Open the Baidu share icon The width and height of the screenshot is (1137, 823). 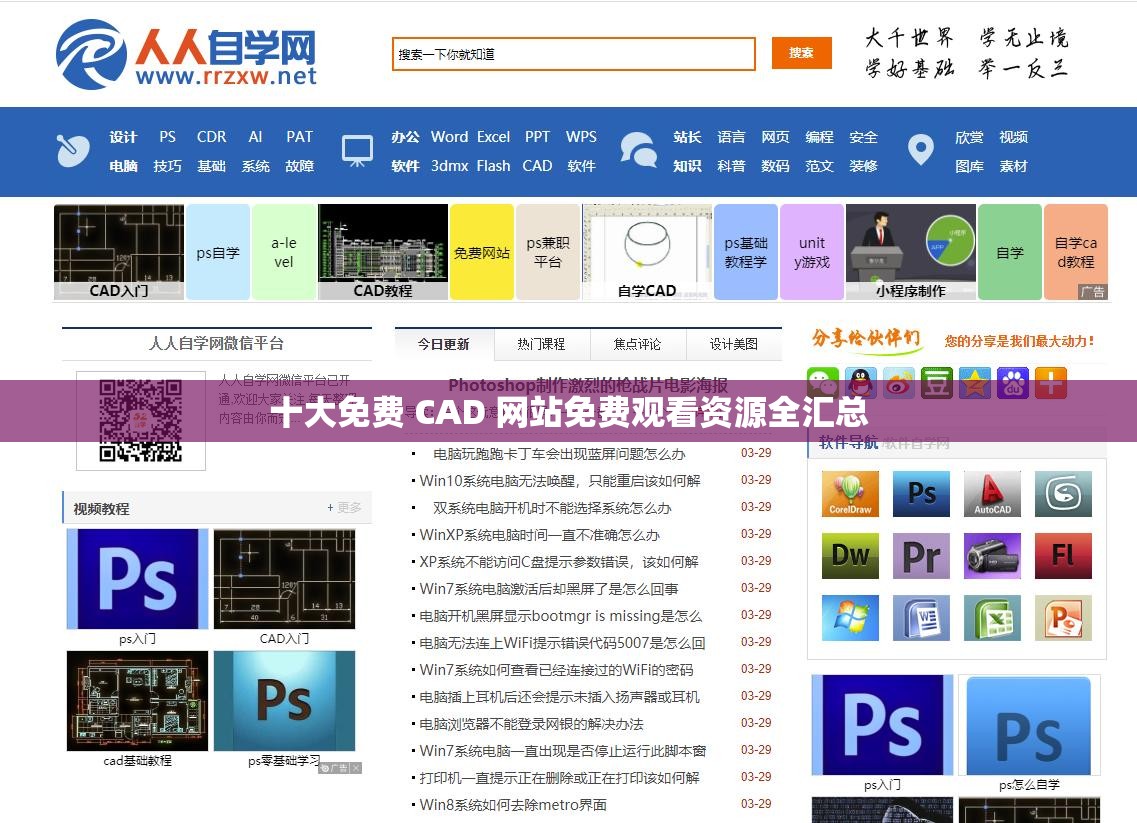coord(1013,383)
